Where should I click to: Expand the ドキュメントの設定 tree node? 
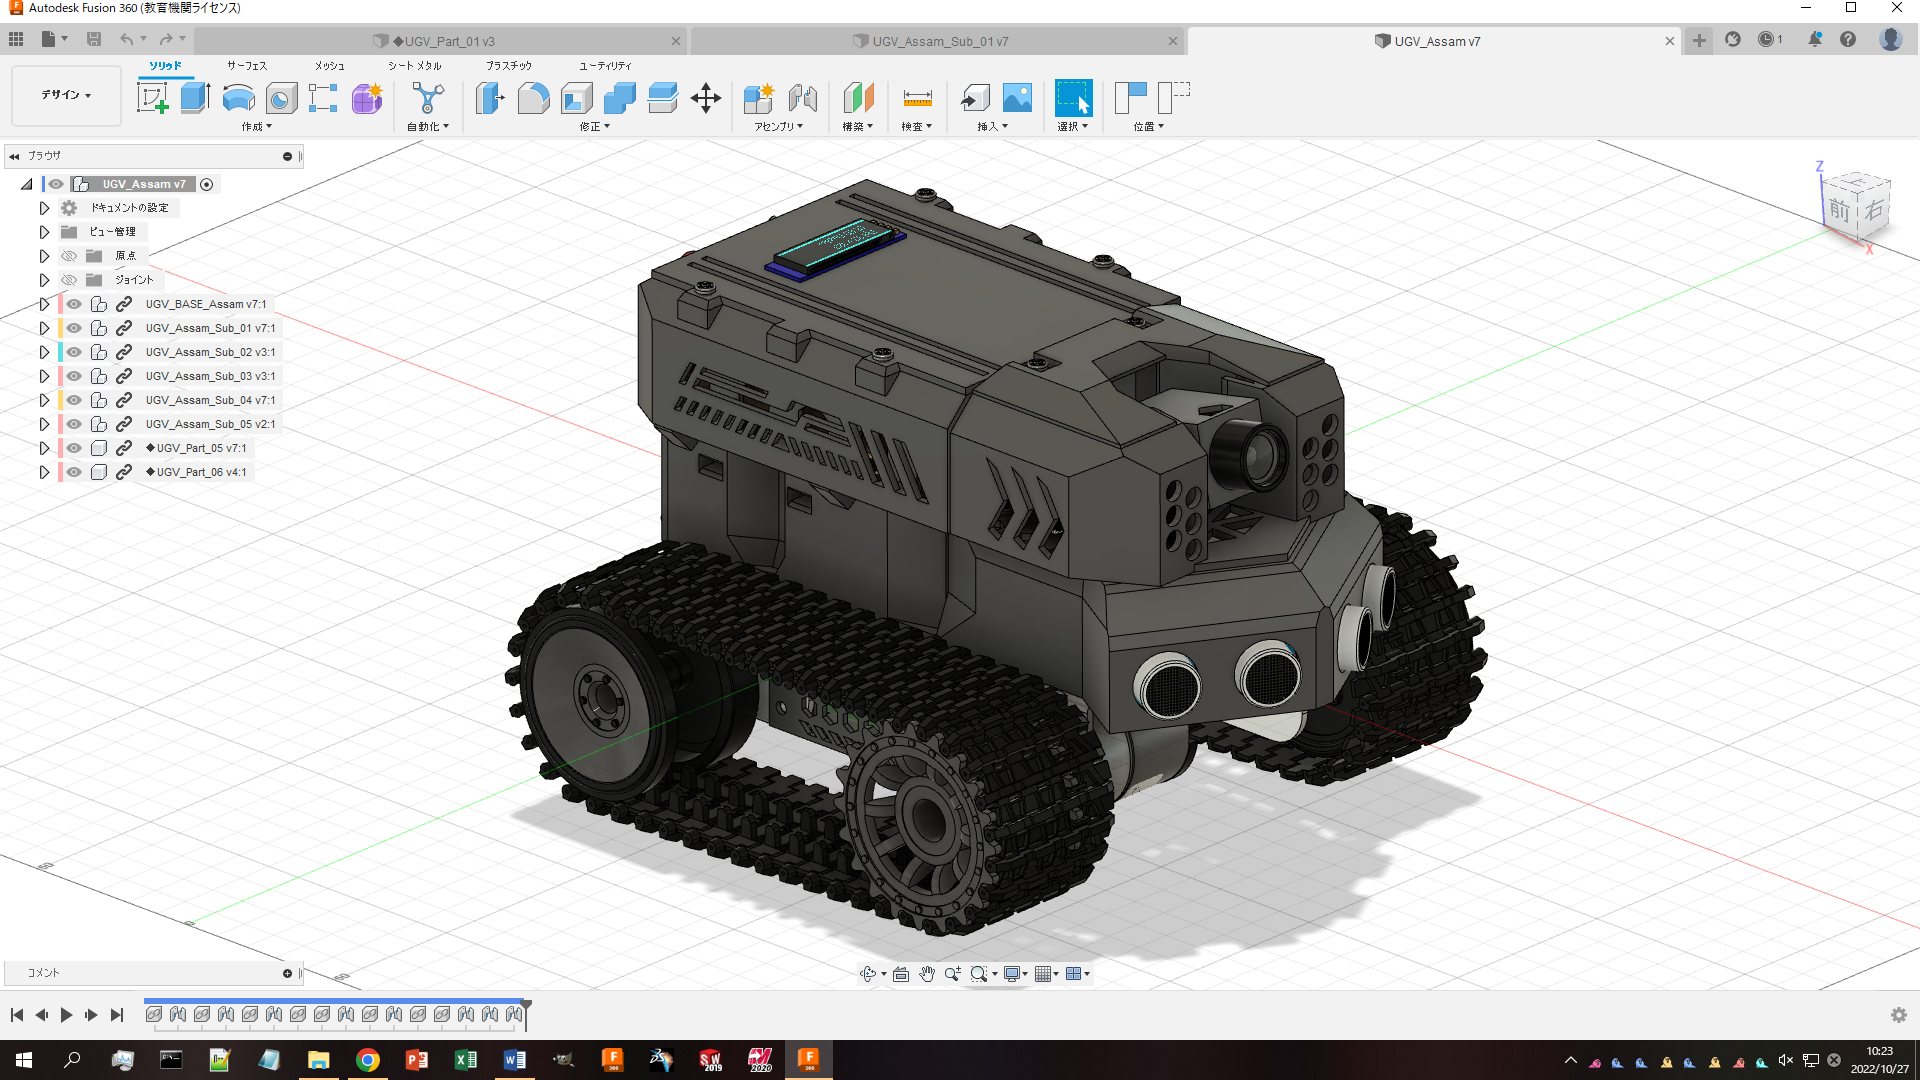(x=44, y=207)
